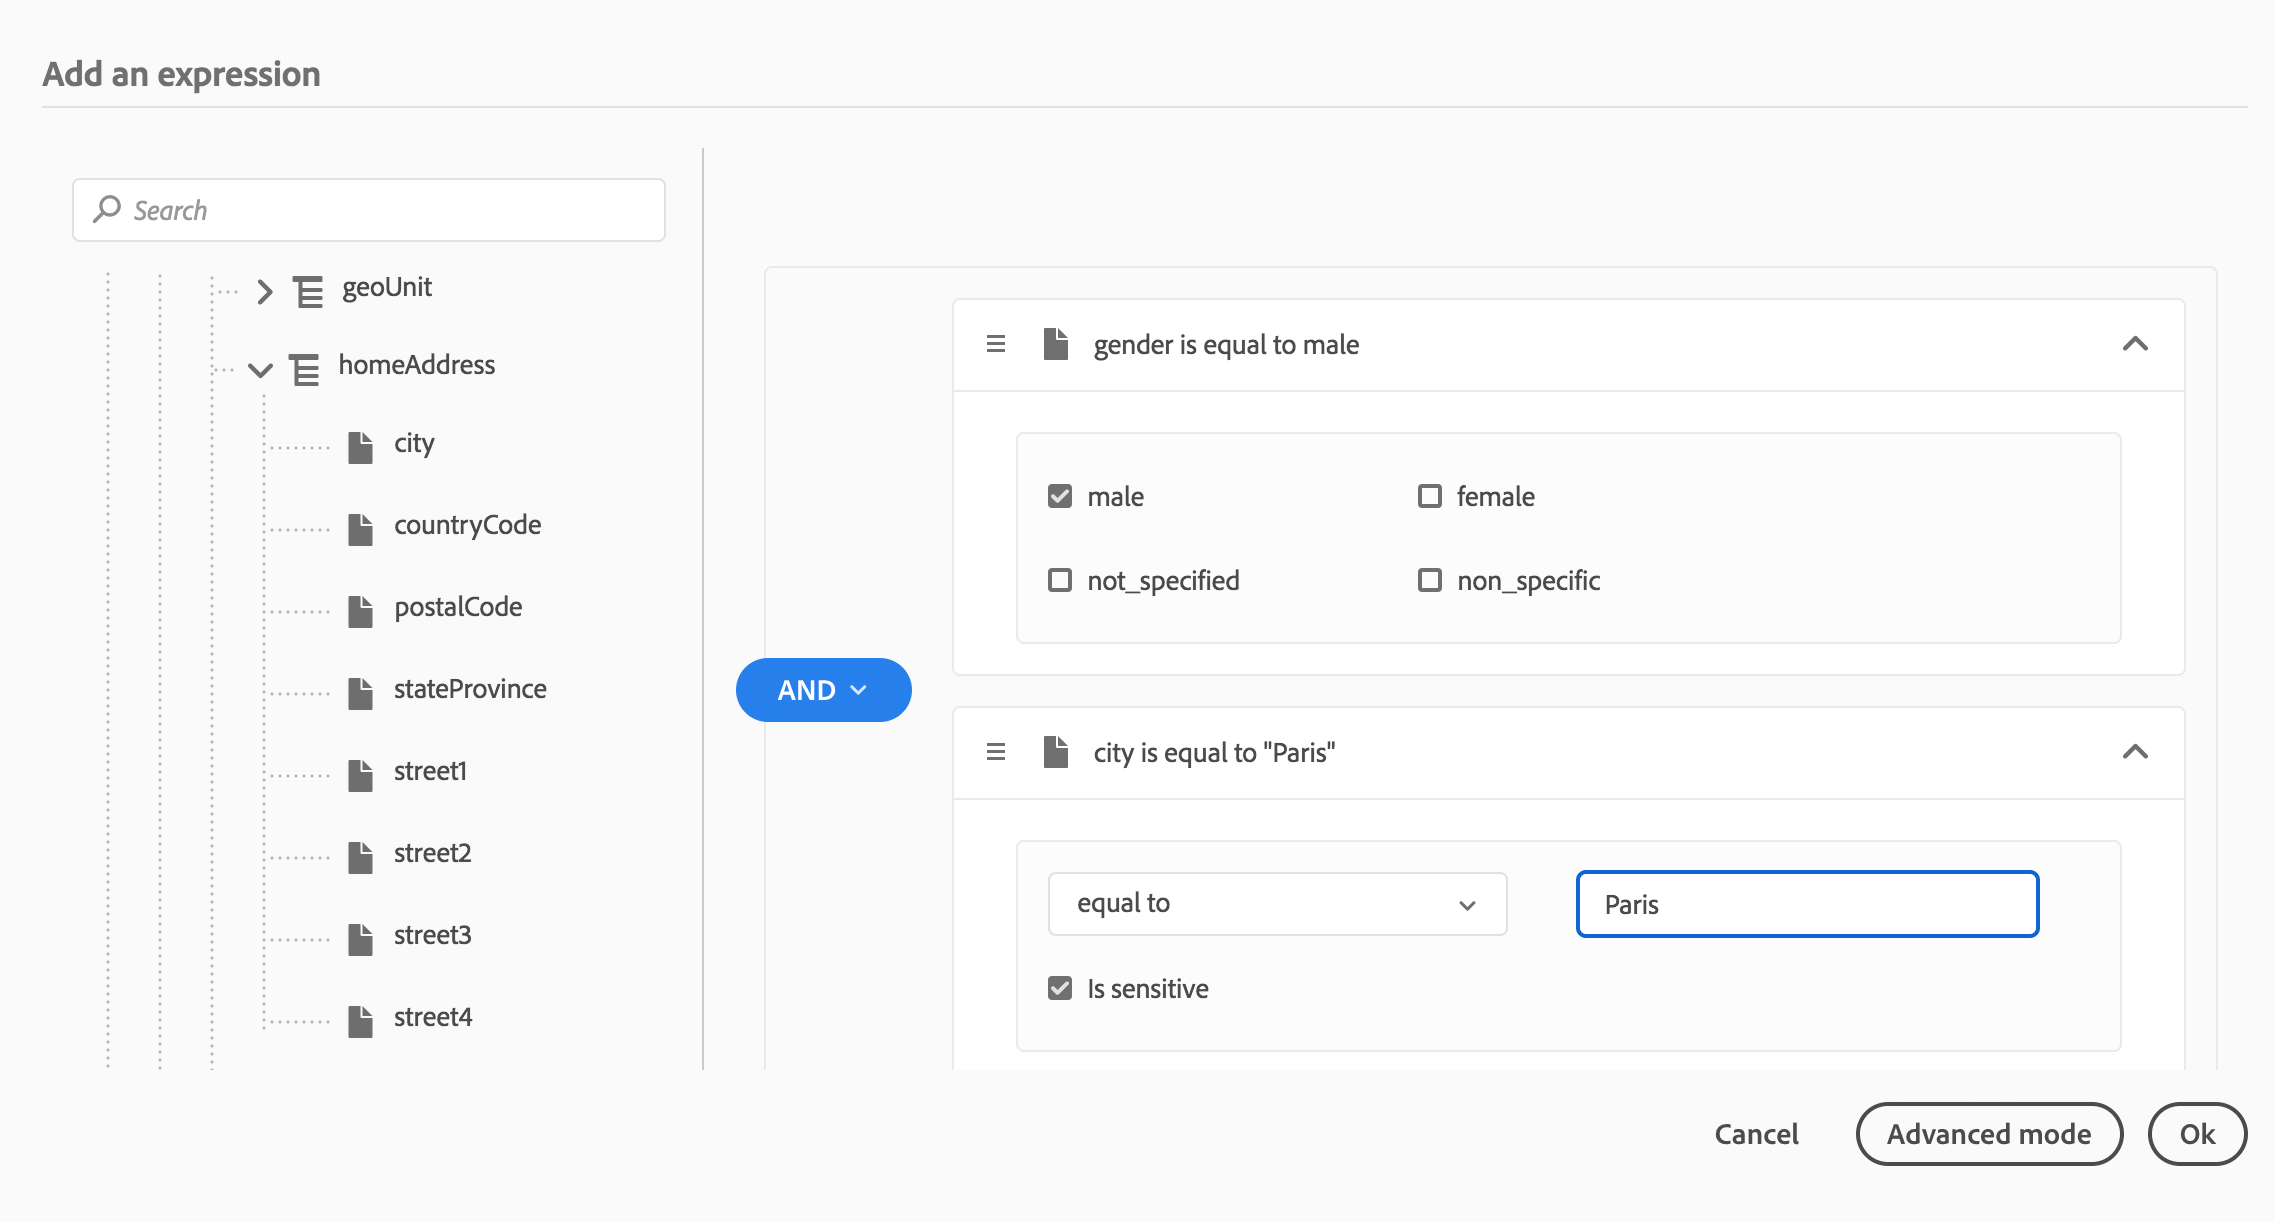
Task: Check the female checkbox
Action: click(1429, 496)
